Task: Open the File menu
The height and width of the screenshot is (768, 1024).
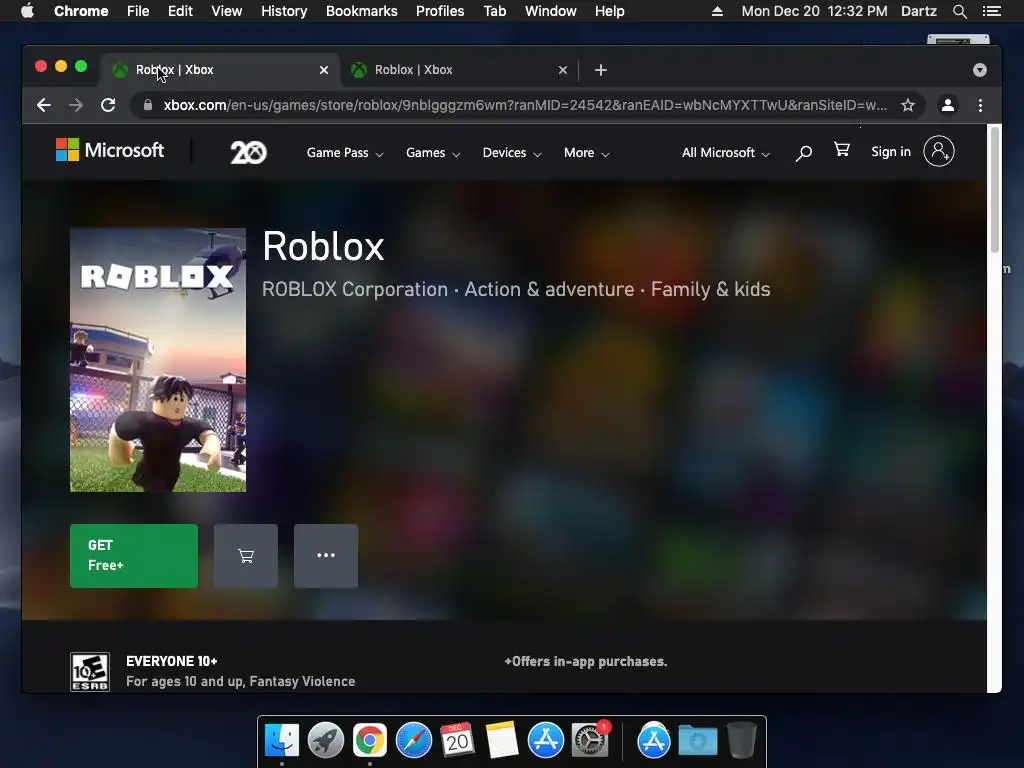Action: tap(138, 11)
